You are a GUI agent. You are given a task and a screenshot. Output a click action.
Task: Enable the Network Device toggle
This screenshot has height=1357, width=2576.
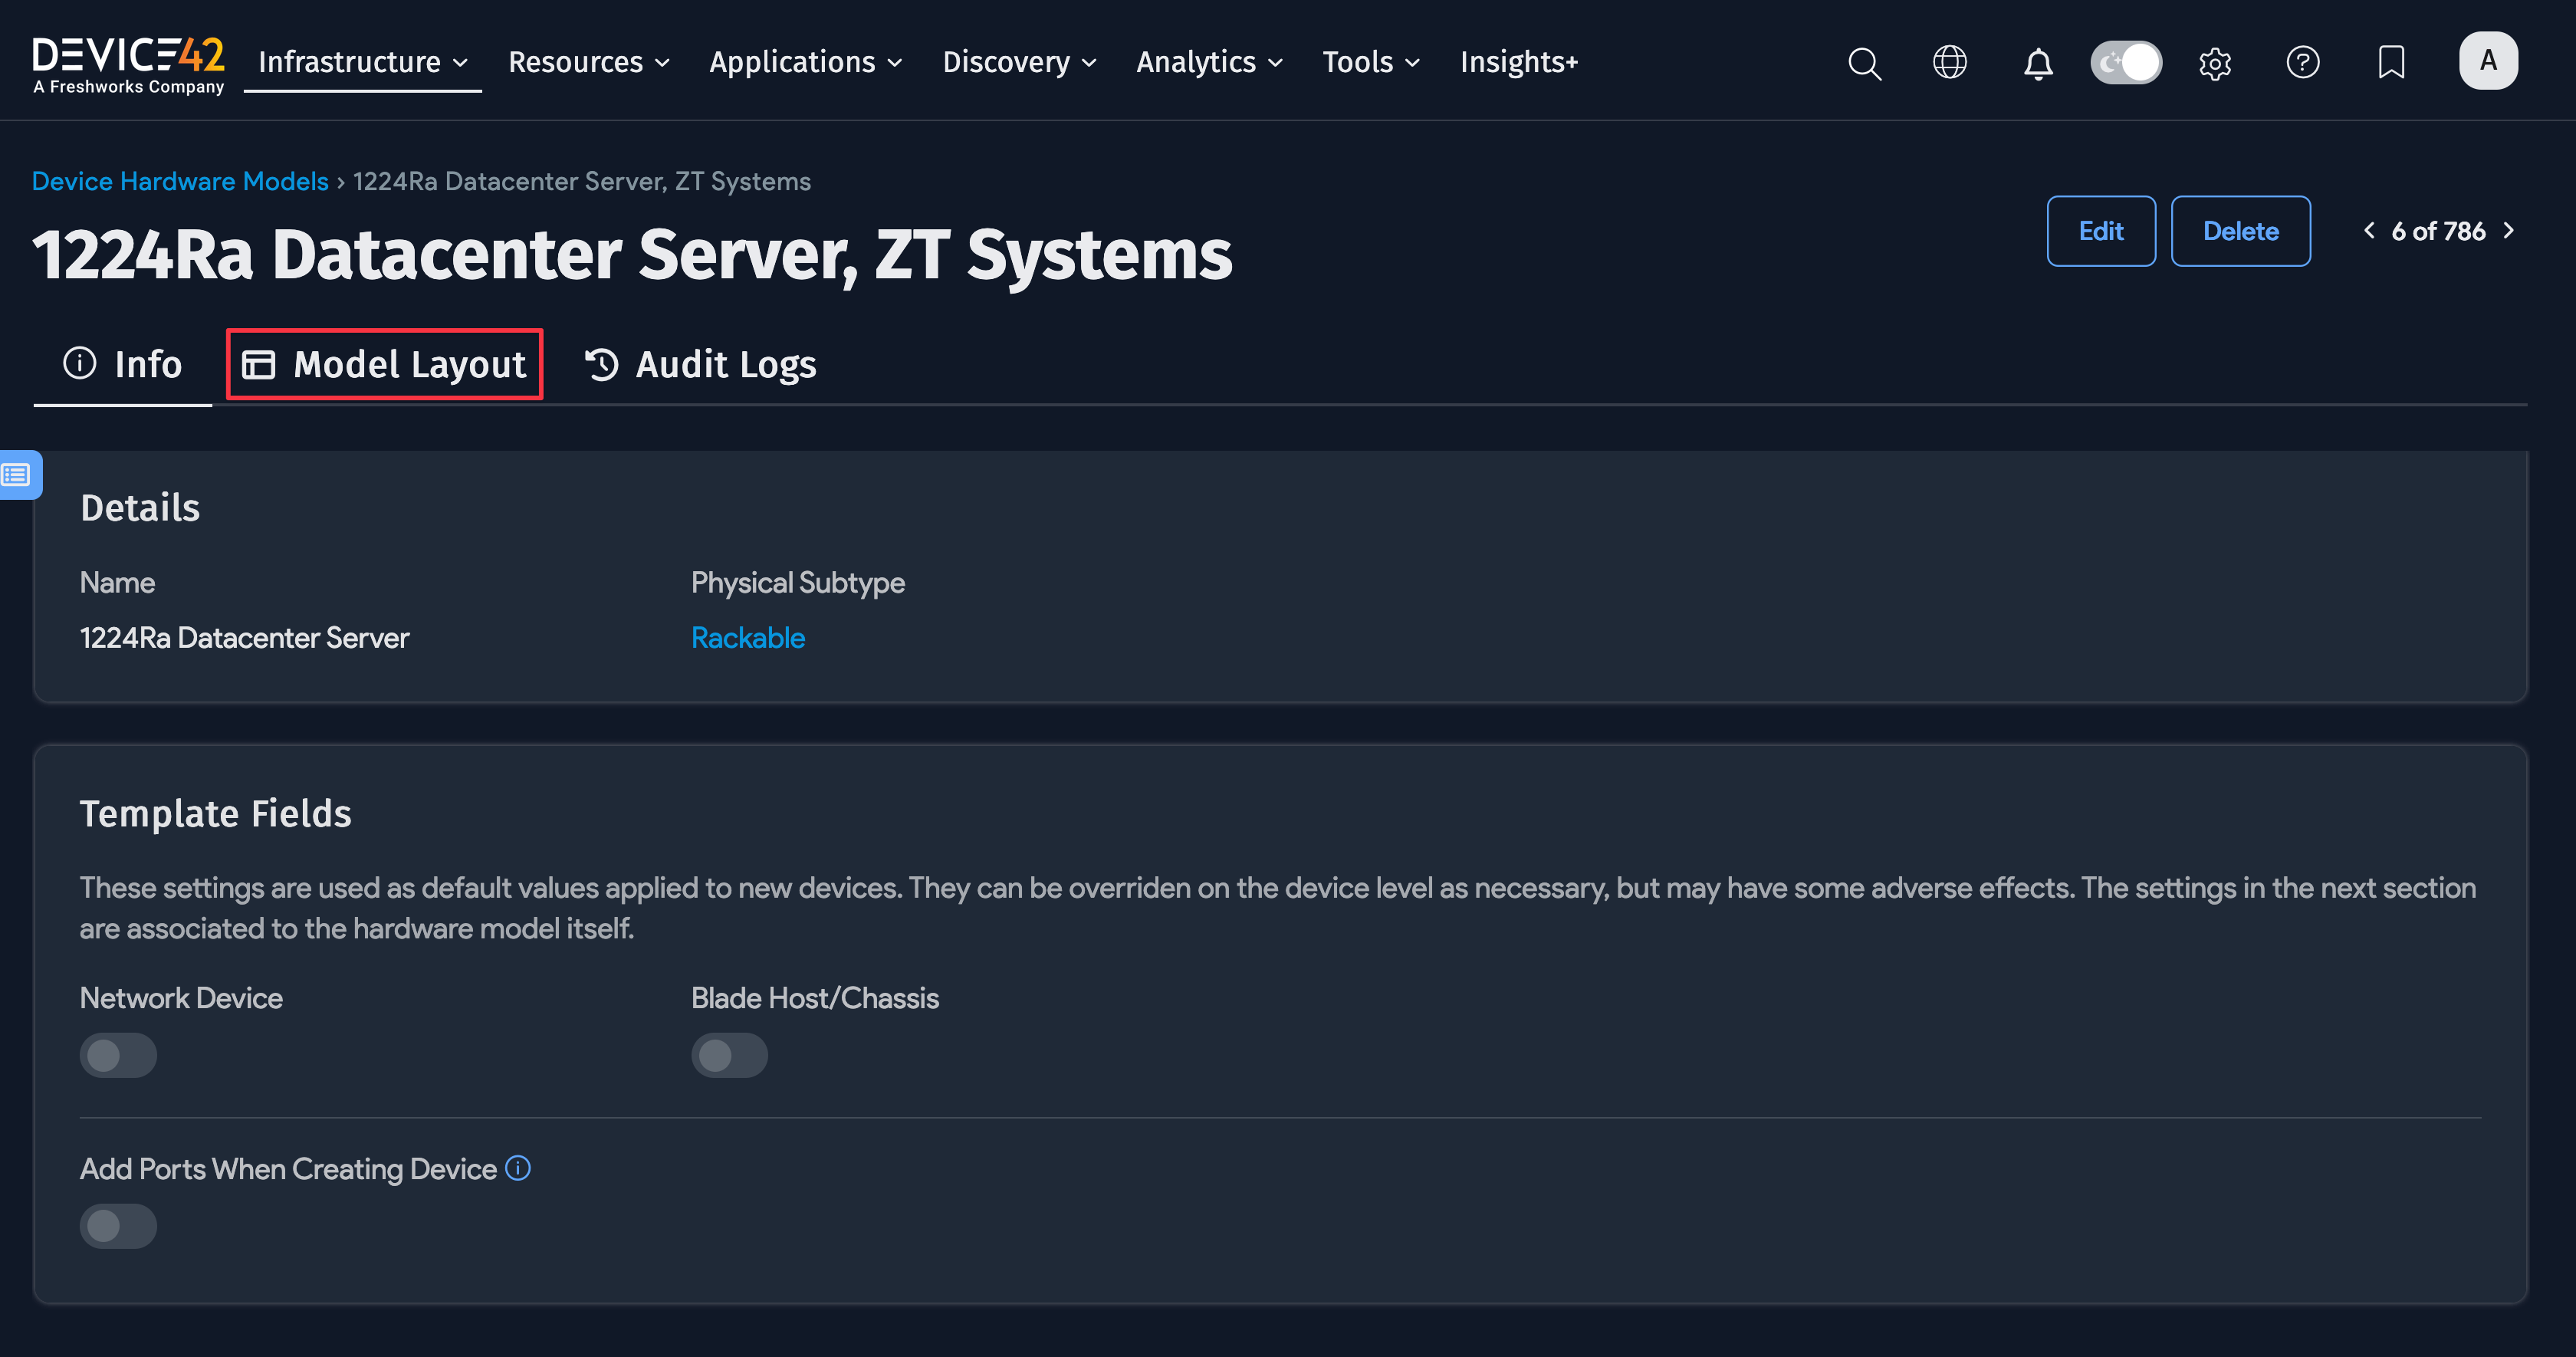point(118,1055)
